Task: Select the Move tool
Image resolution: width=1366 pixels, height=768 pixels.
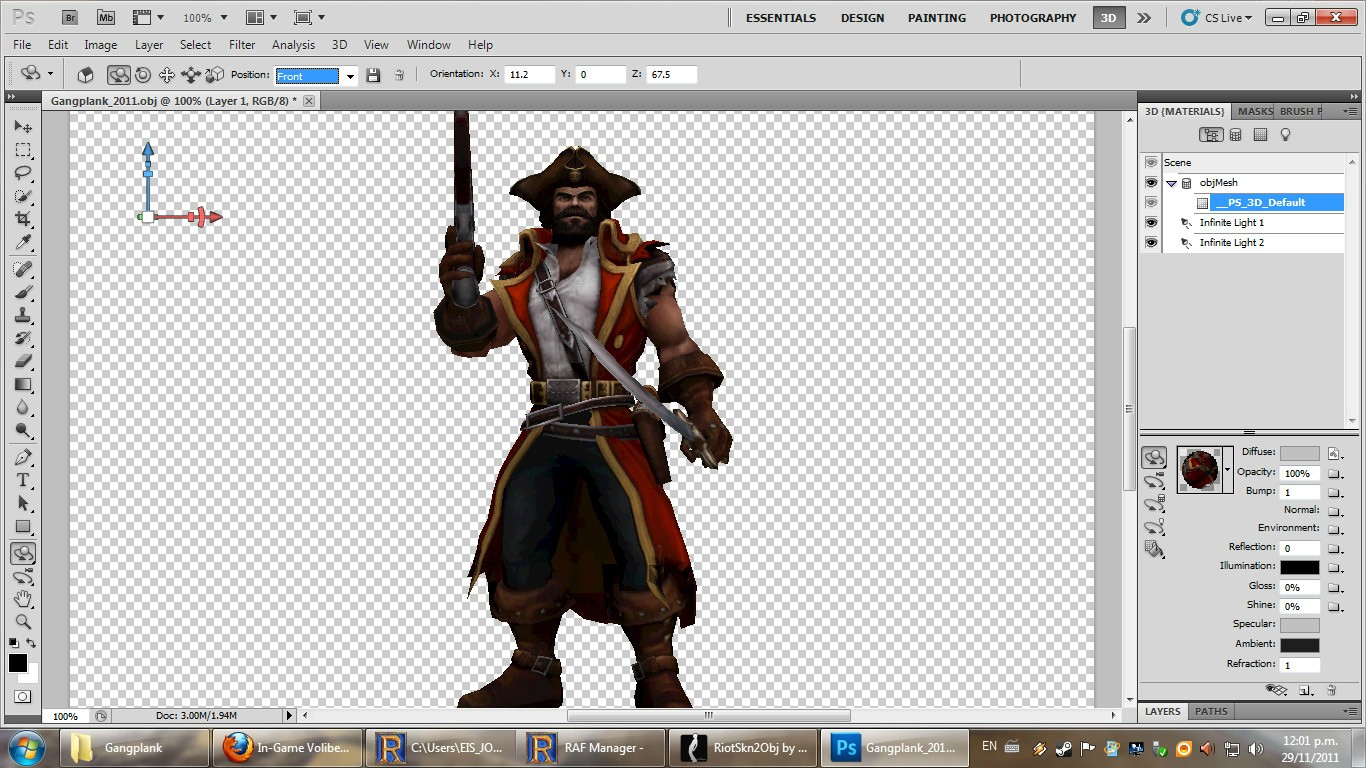Action: tap(23, 127)
